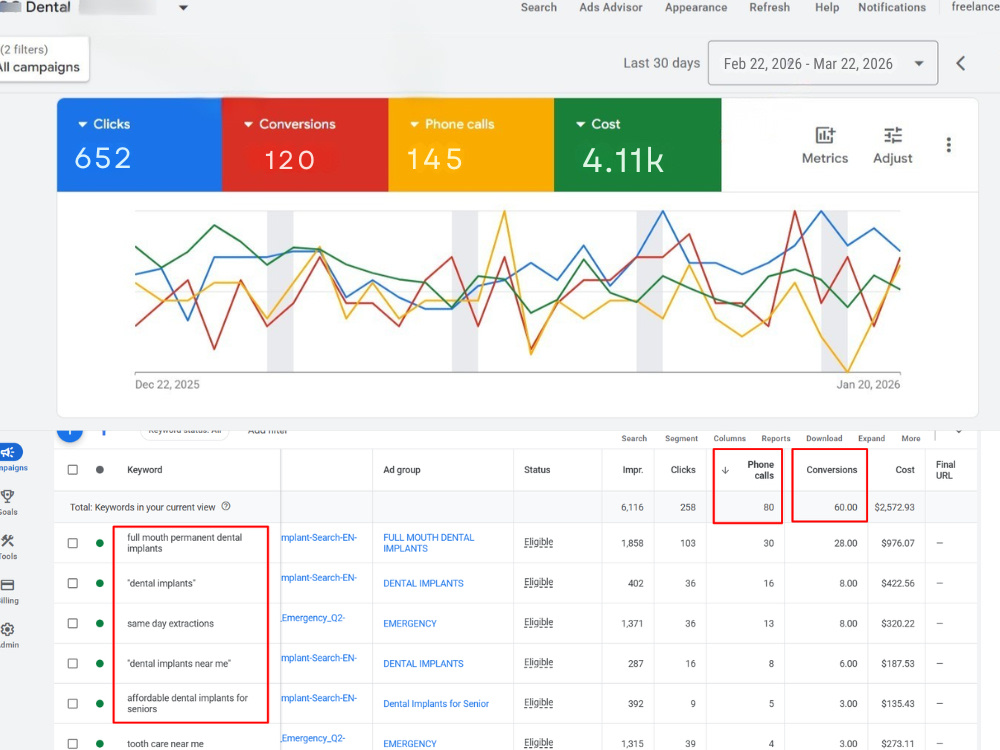Sort by the Cost column header

(x=904, y=469)
